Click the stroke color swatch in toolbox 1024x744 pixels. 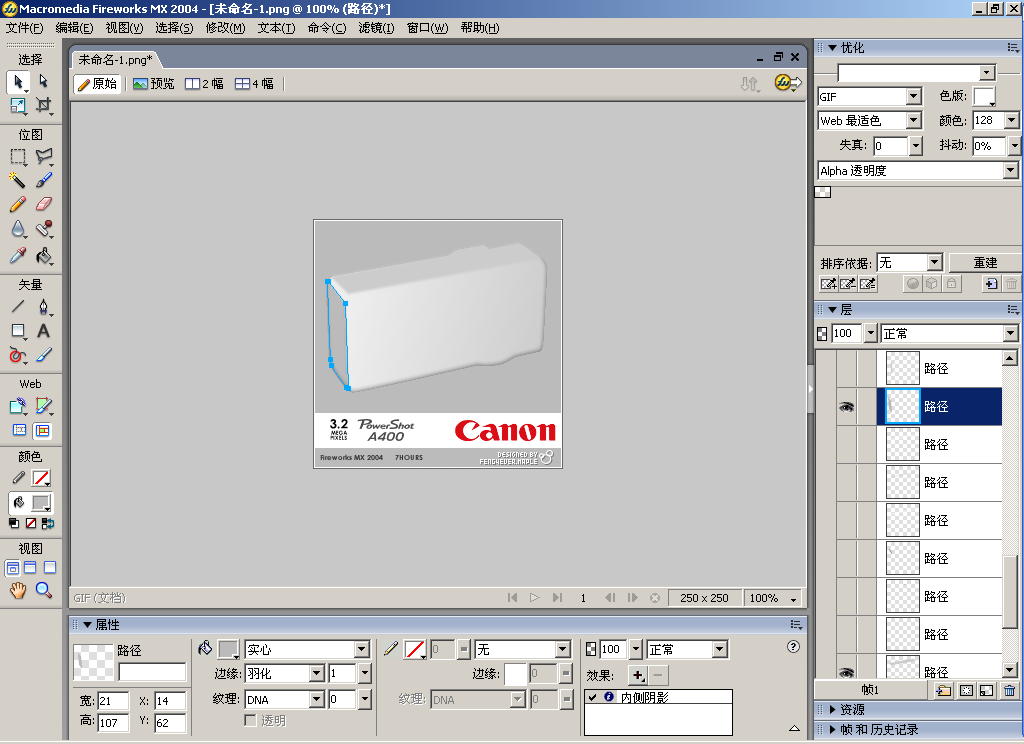[x=42, y=478]
